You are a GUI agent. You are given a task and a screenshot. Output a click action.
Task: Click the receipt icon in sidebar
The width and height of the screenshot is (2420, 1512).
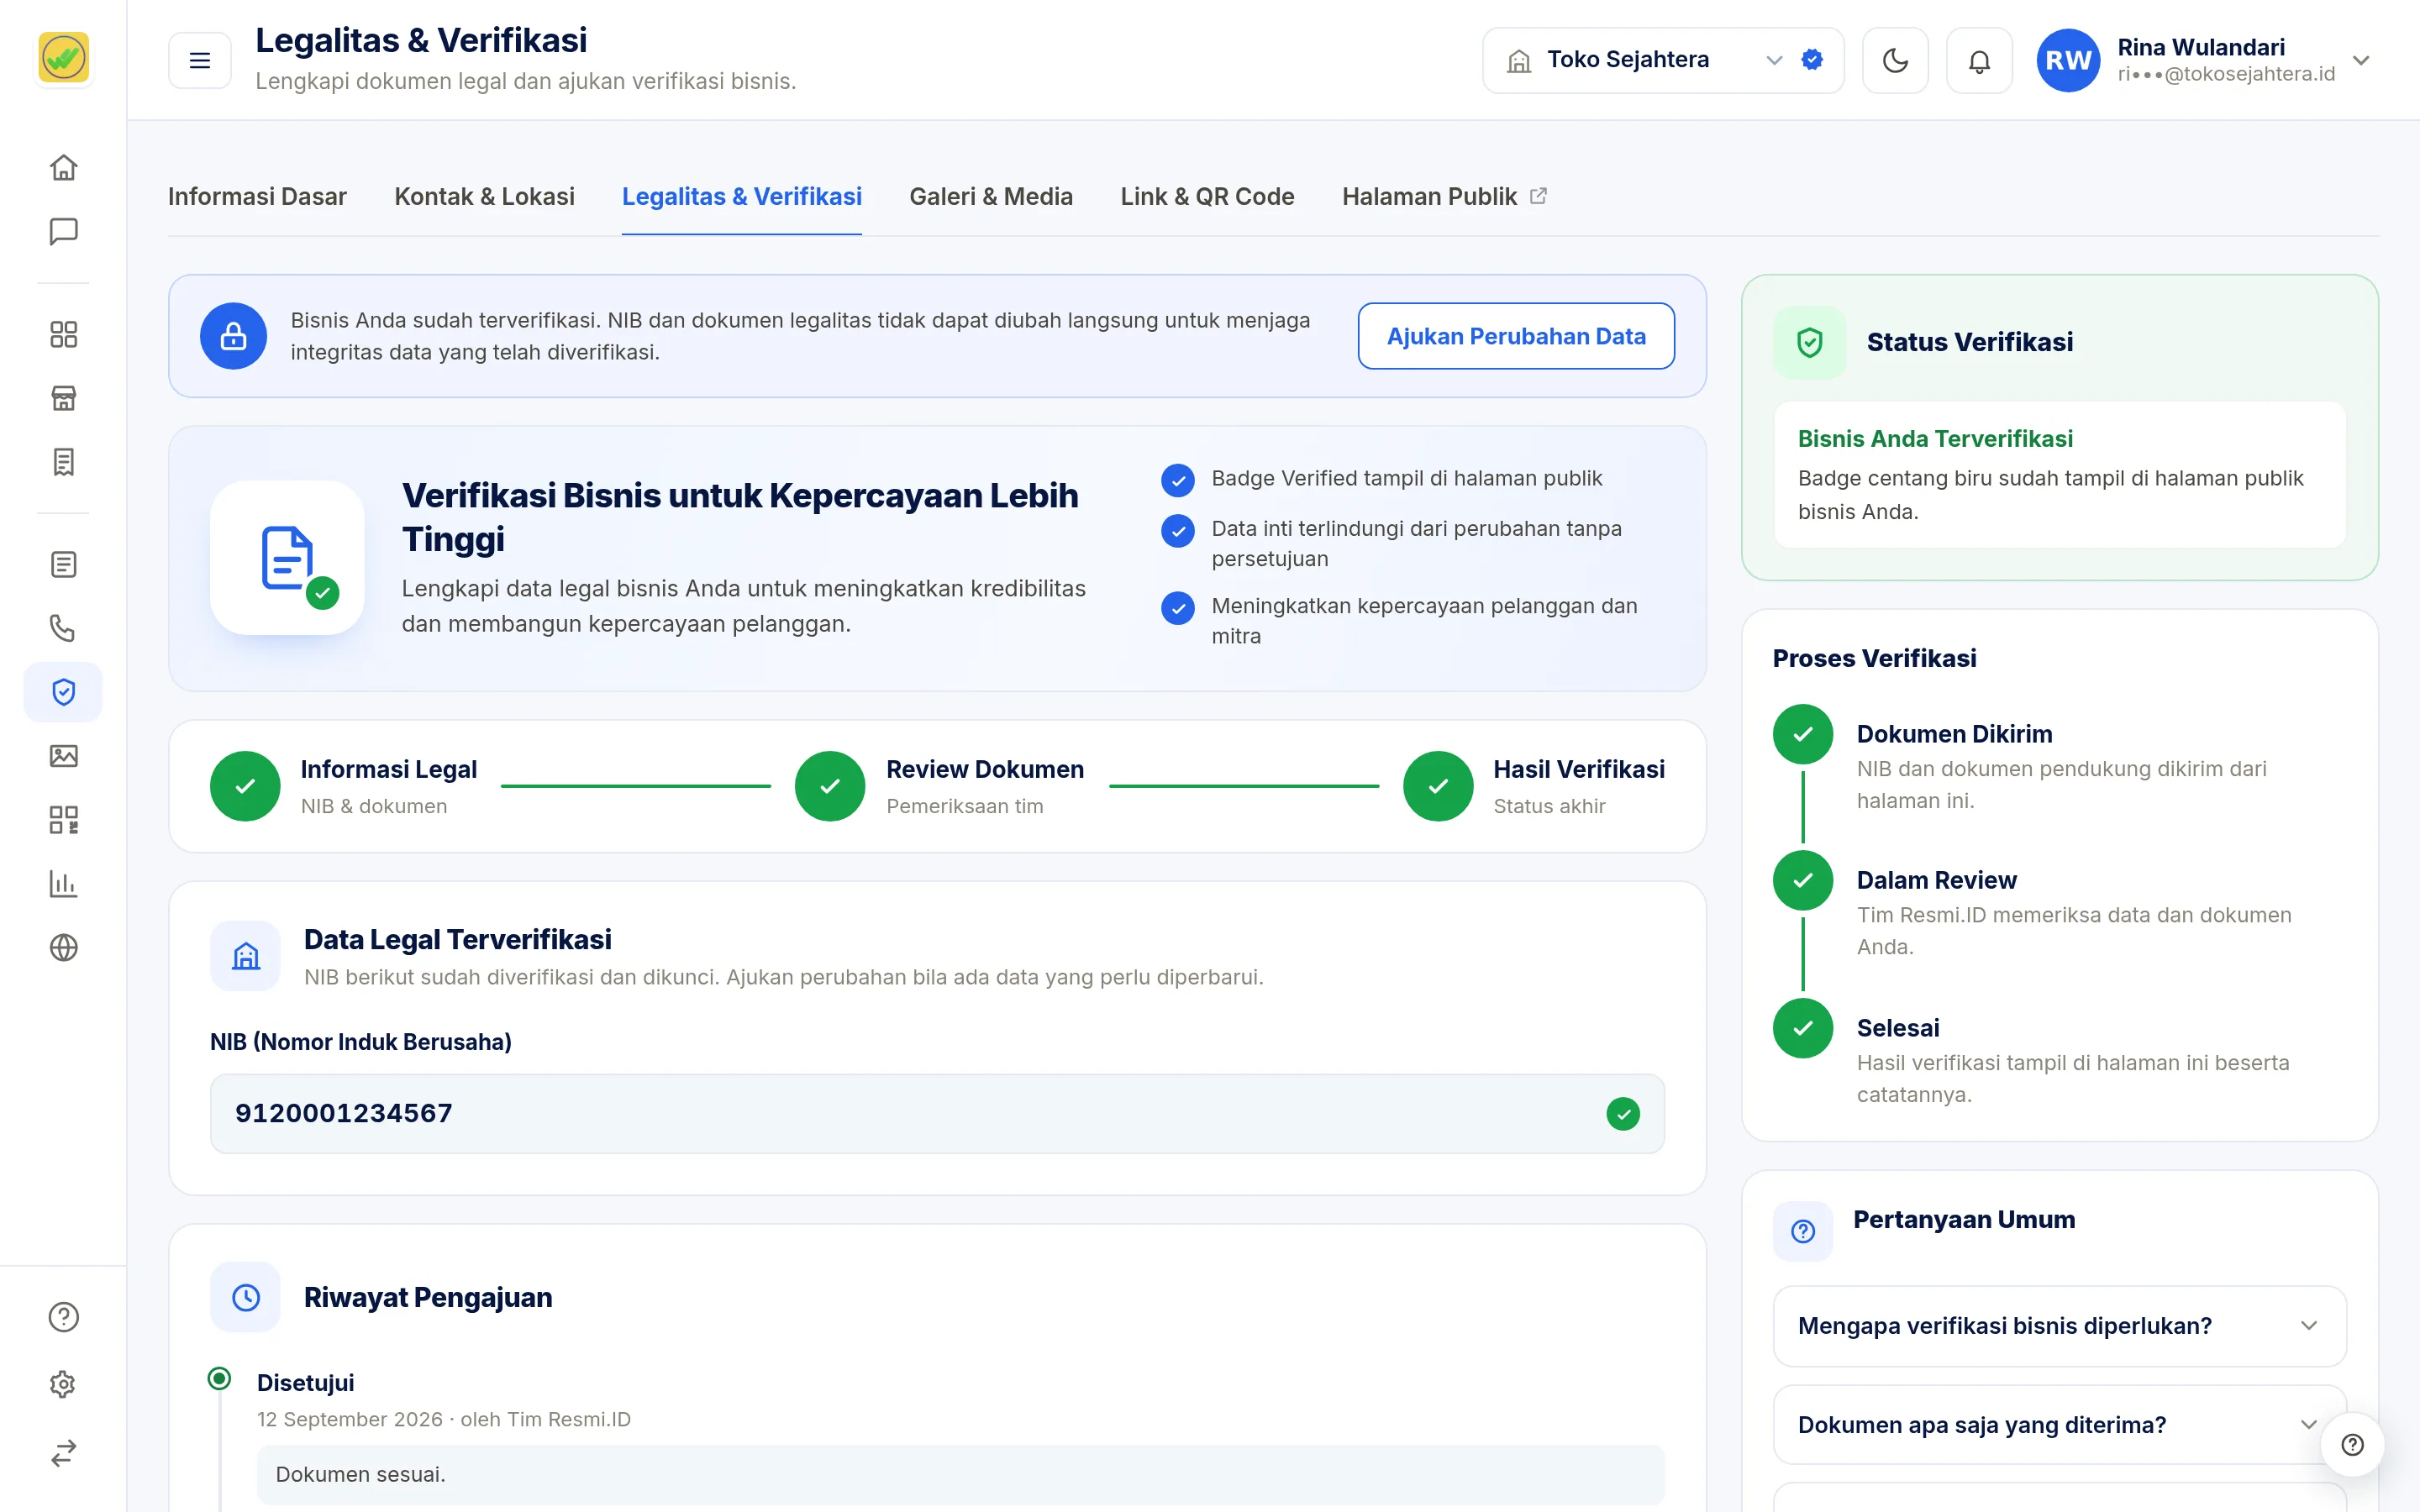[x=63, y=462]
